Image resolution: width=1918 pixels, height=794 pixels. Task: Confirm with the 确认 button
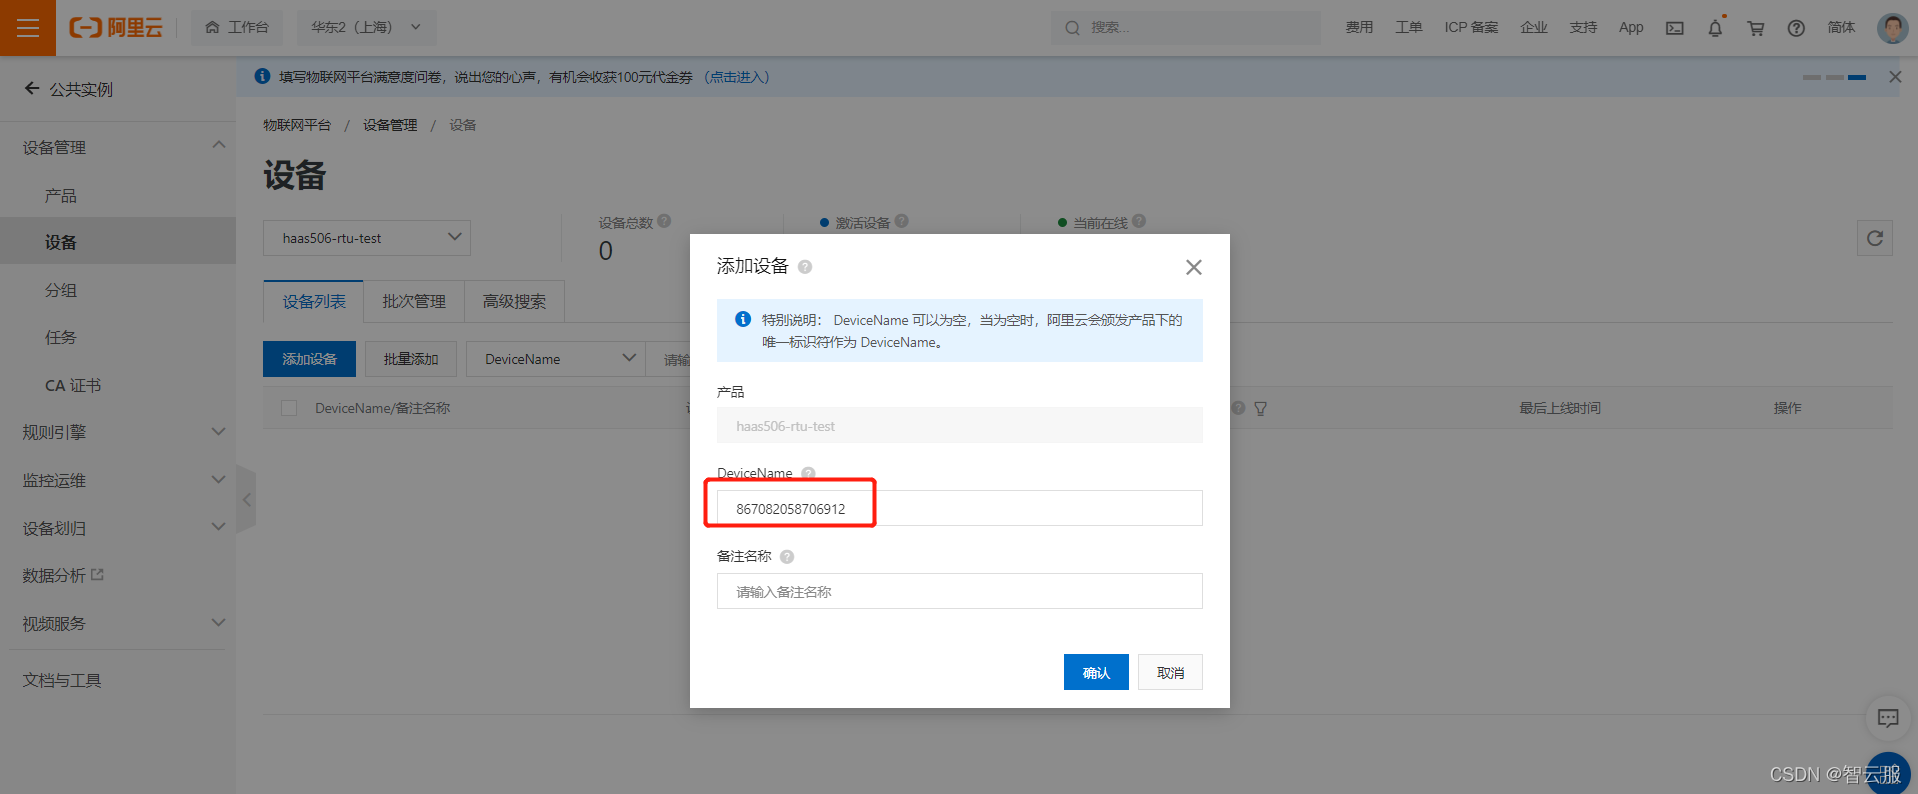pos(1096,672)
